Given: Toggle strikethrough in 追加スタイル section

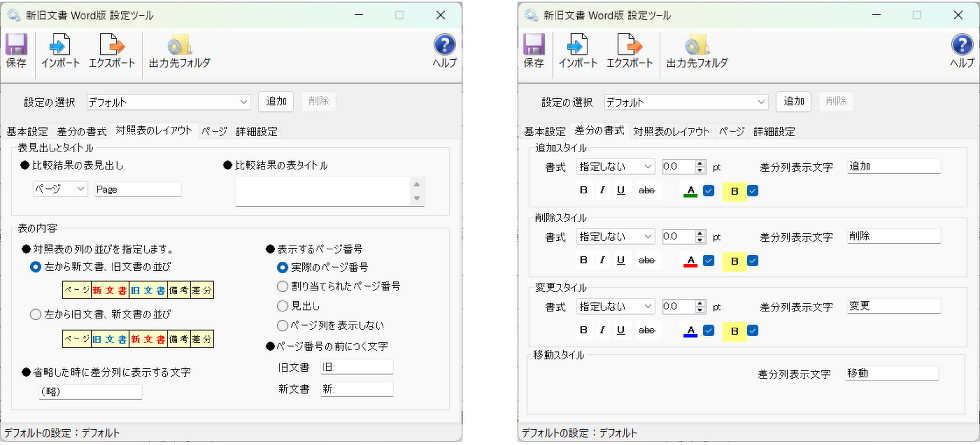Looking at the screenshot, I should coord(647,191).
